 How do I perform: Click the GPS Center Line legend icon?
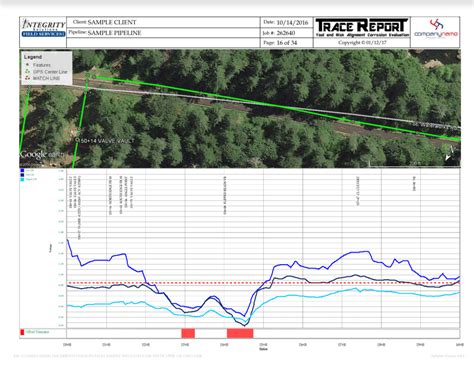[28, 72]
